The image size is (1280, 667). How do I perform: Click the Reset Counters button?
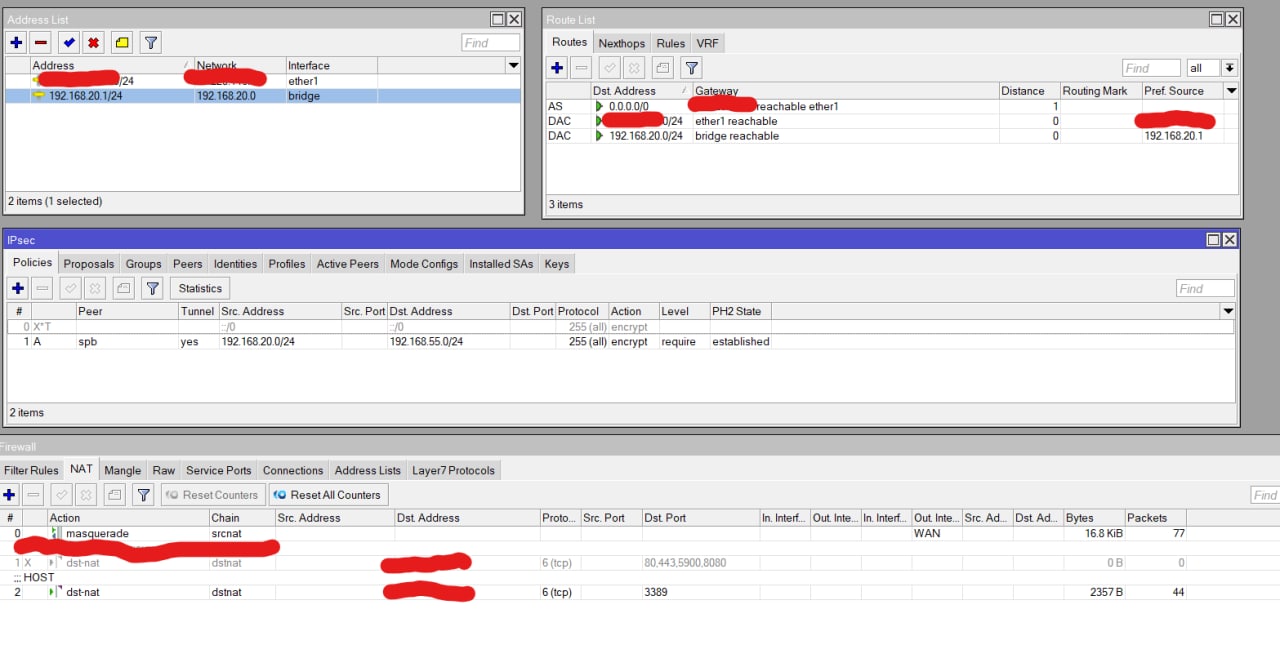(211, 495)
